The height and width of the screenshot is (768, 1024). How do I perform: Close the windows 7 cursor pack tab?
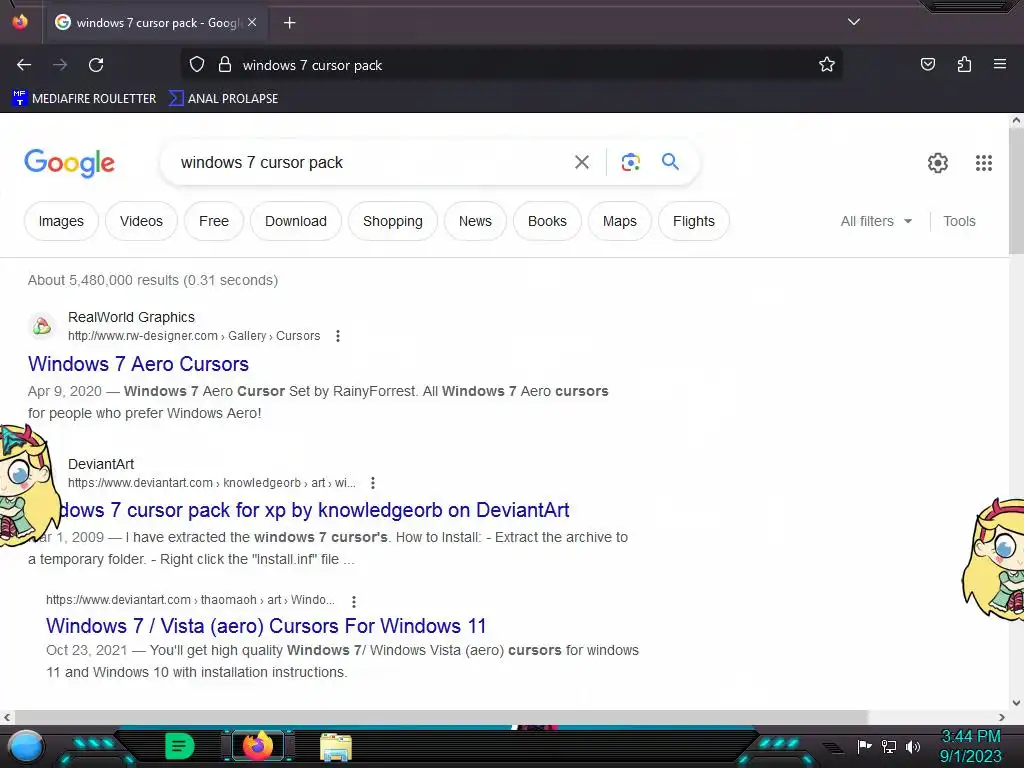pyautogui.click(x=252, y=22)
